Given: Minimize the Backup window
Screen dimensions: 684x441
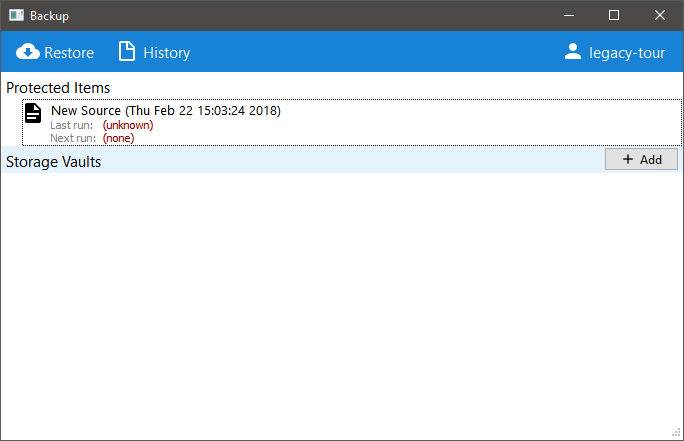Looking at the screenshot, I should click(569, 15).
